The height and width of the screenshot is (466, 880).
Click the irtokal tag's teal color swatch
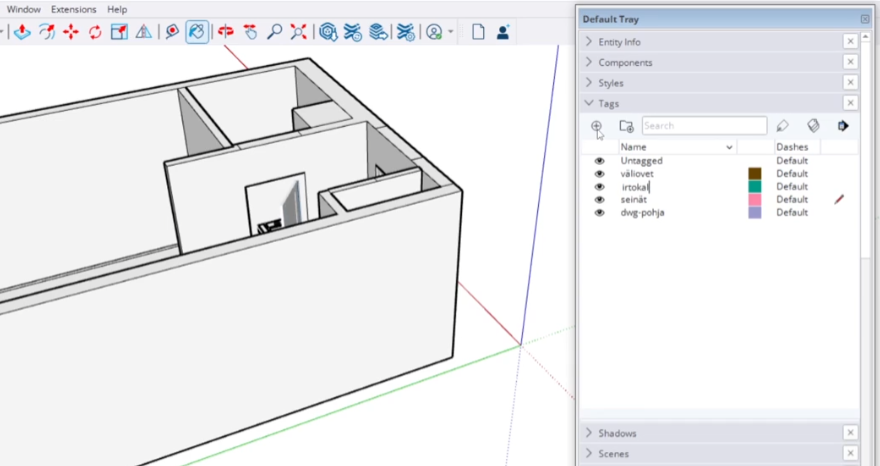(x=755, y=186)
